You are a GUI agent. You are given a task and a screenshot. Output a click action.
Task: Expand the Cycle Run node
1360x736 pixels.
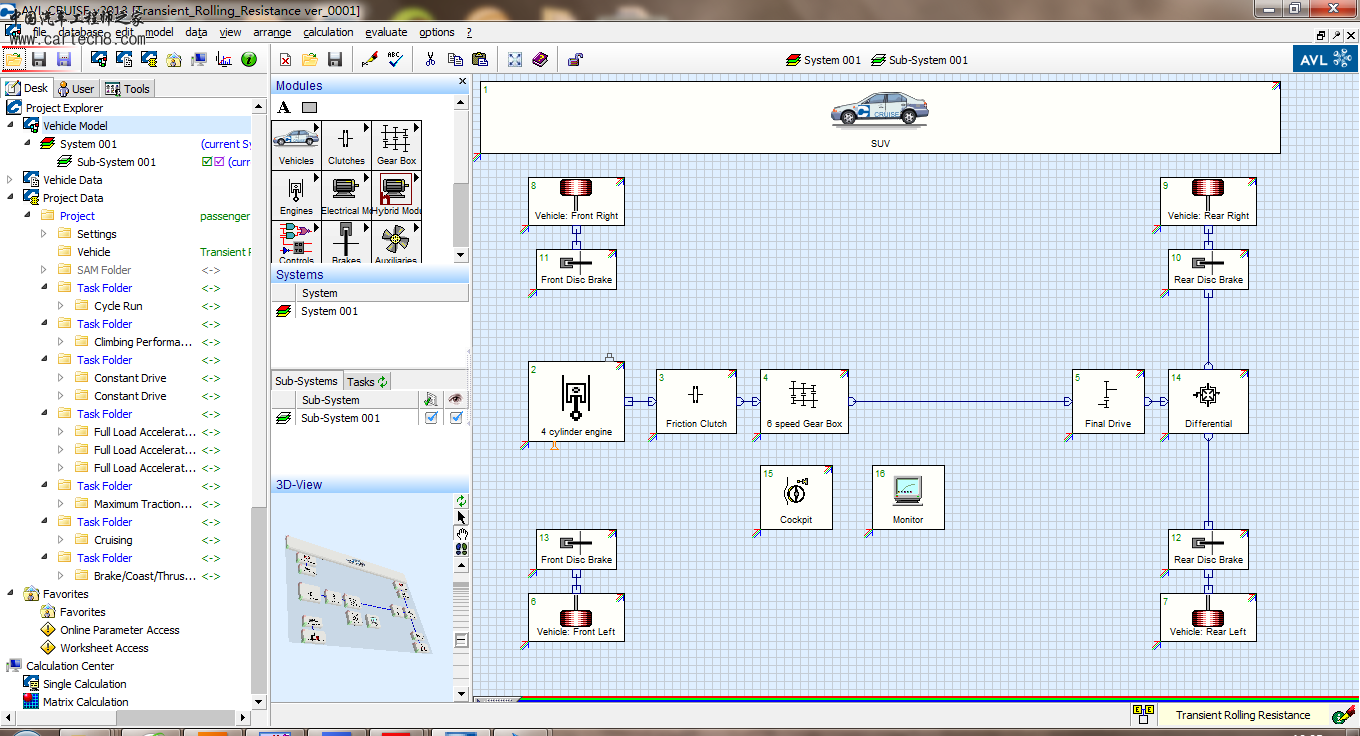[x=61, y=306]
